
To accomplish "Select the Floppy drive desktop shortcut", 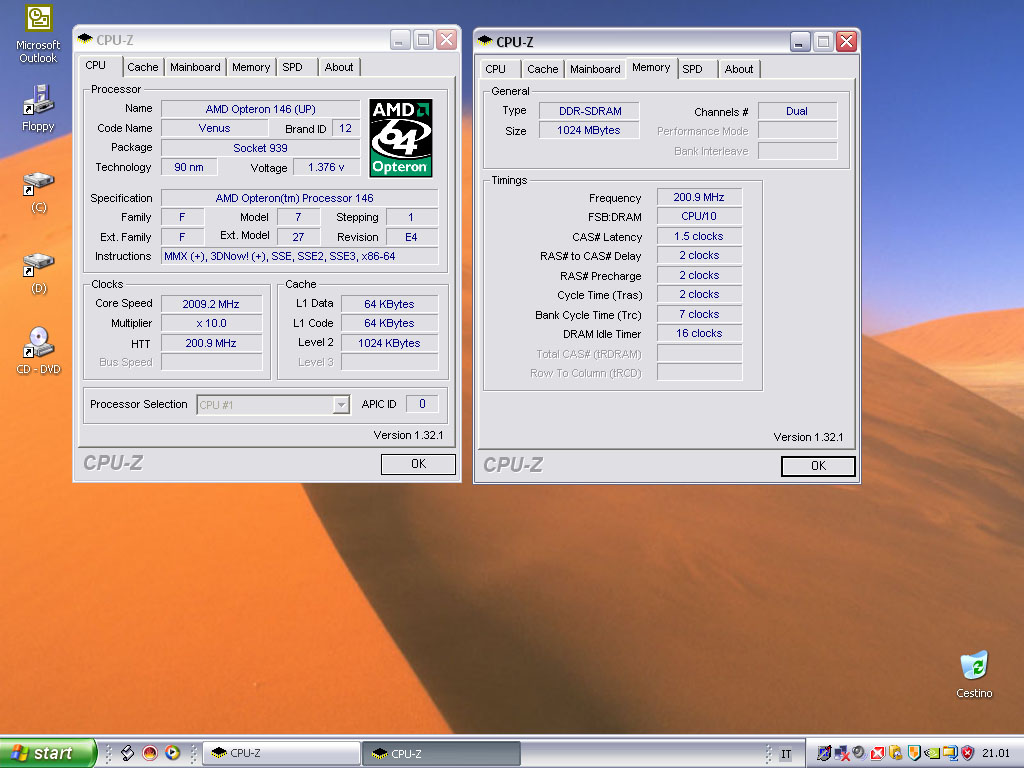I will [x=38, y=108].
